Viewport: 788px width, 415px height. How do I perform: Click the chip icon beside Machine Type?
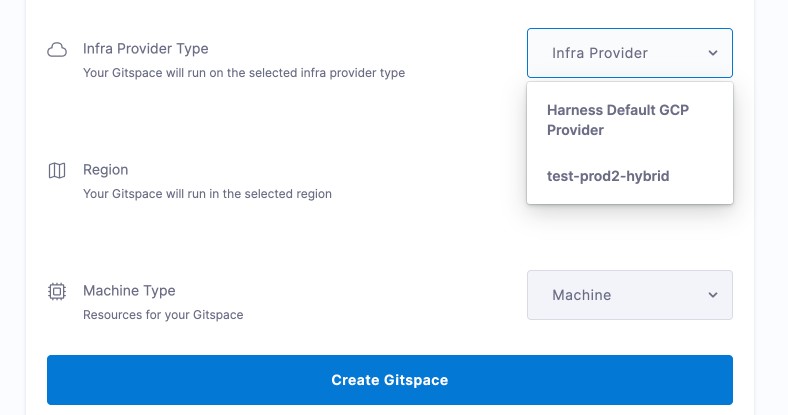[x=57, y=291]
